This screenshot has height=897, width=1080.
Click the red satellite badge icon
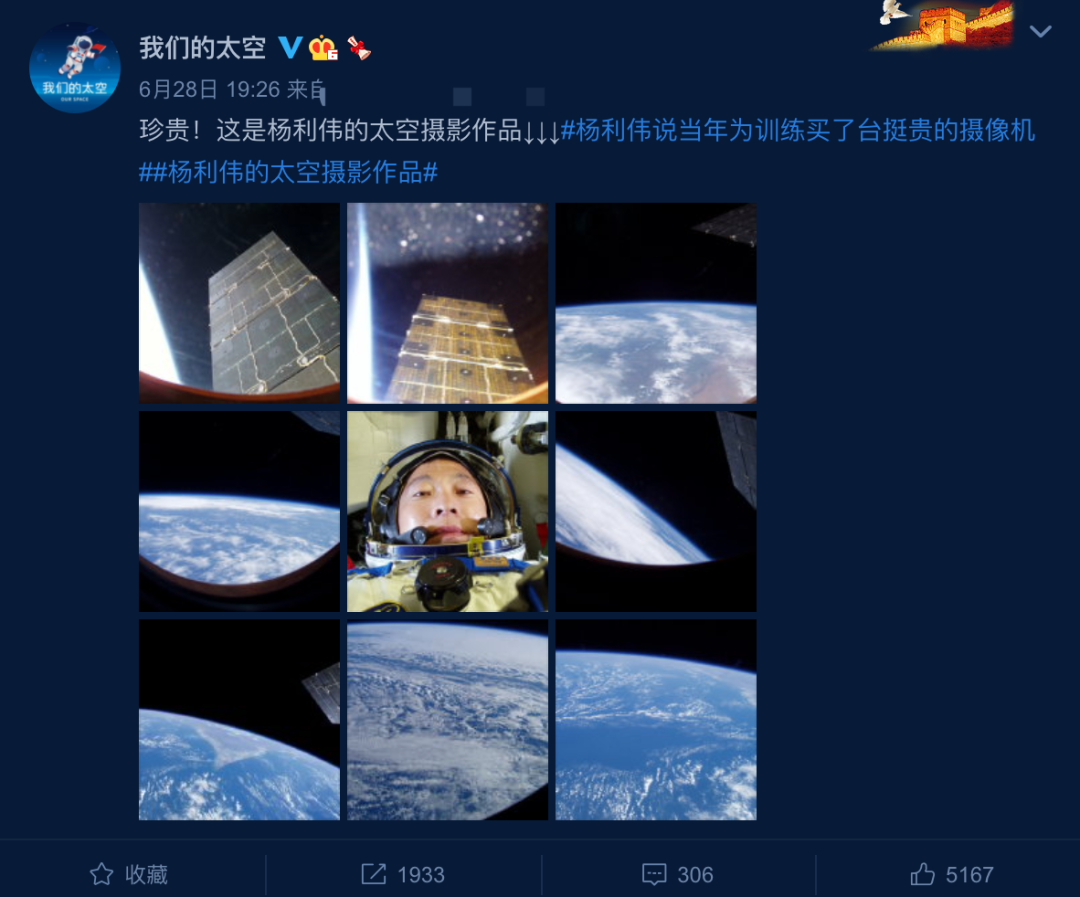359,48
